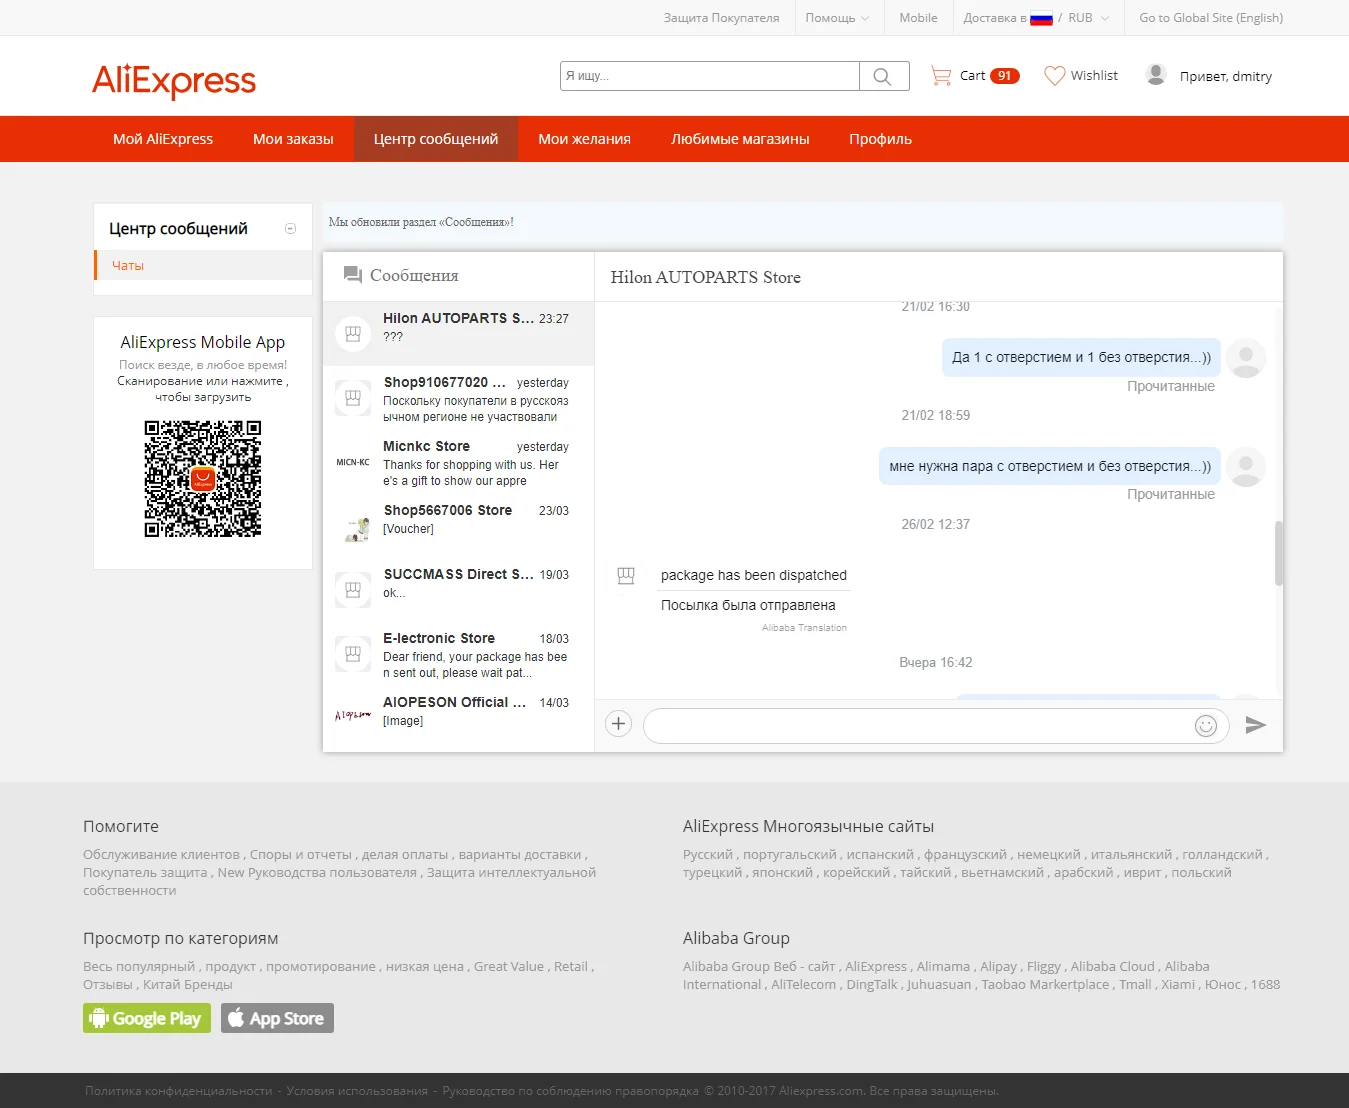Open the Политика конфиденциальности link
Screen dimensions: 1349x1108
click(x=178, y=1091)
